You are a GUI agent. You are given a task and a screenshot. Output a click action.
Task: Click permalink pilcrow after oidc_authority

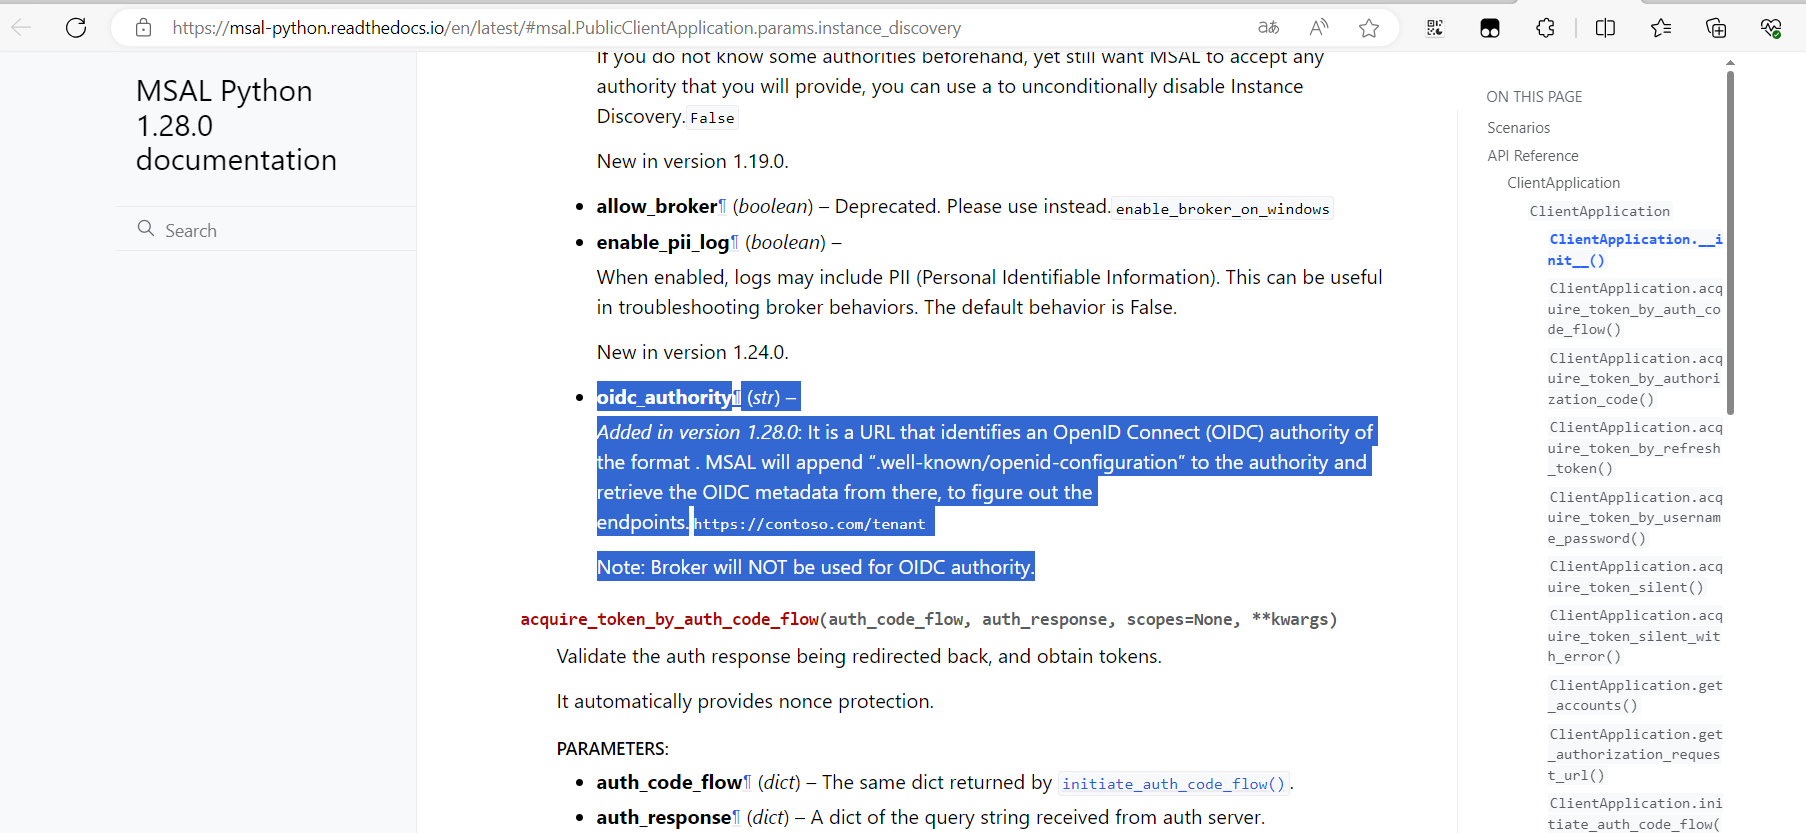pyautogui.click(x=736, y=397)
